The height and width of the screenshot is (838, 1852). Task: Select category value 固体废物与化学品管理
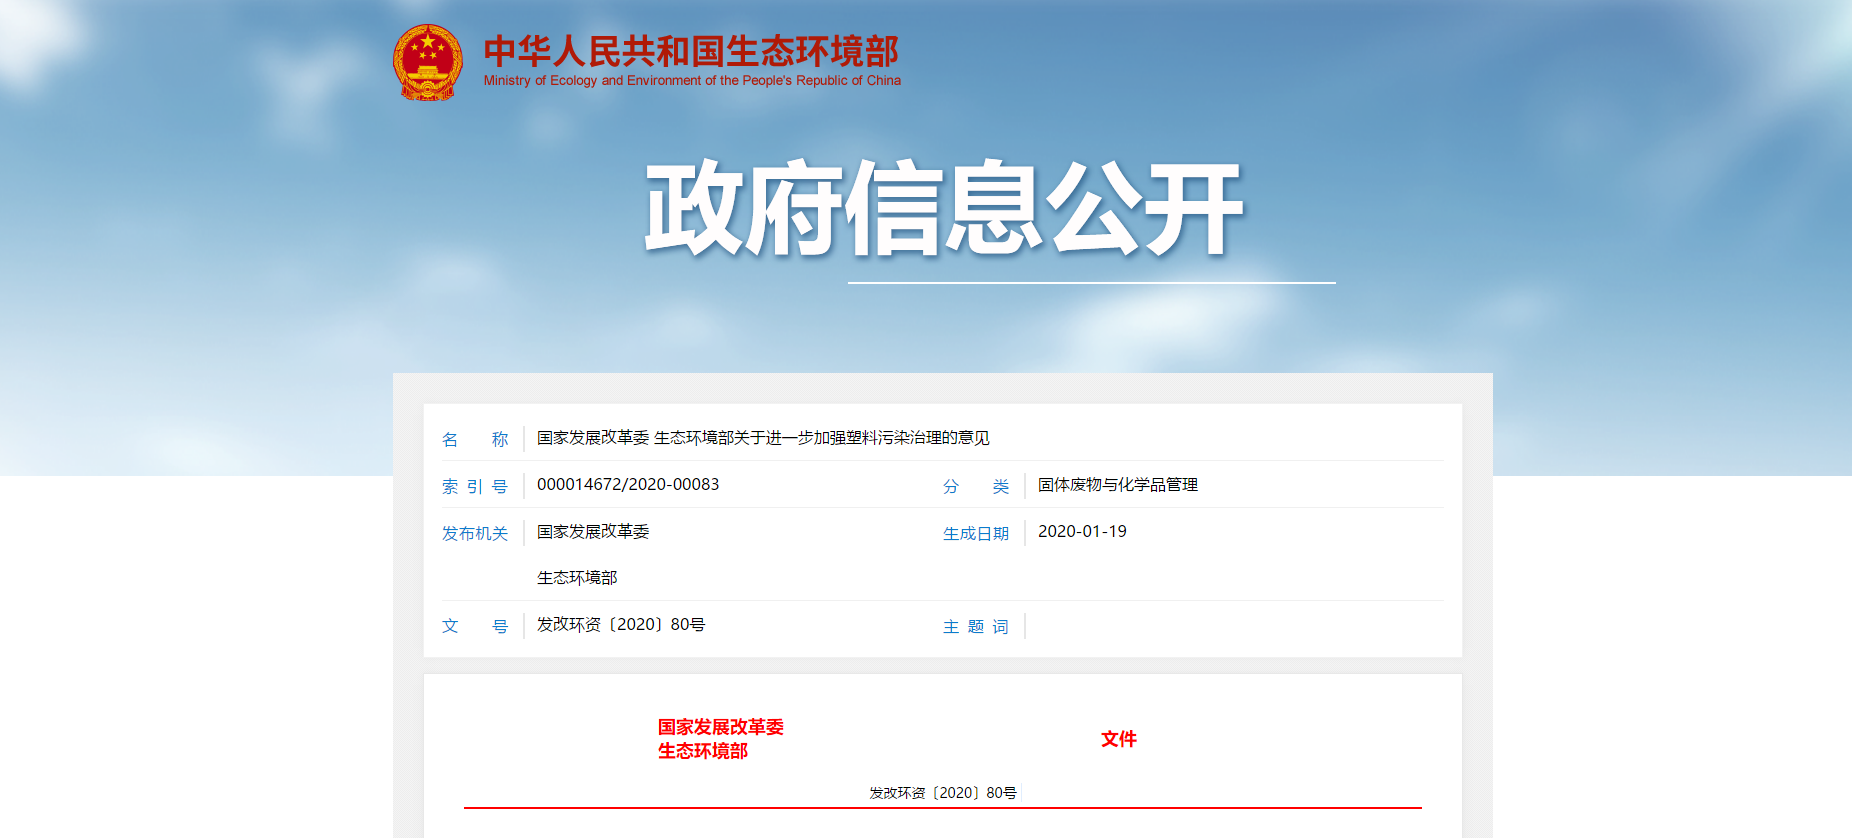[1118, 485]
